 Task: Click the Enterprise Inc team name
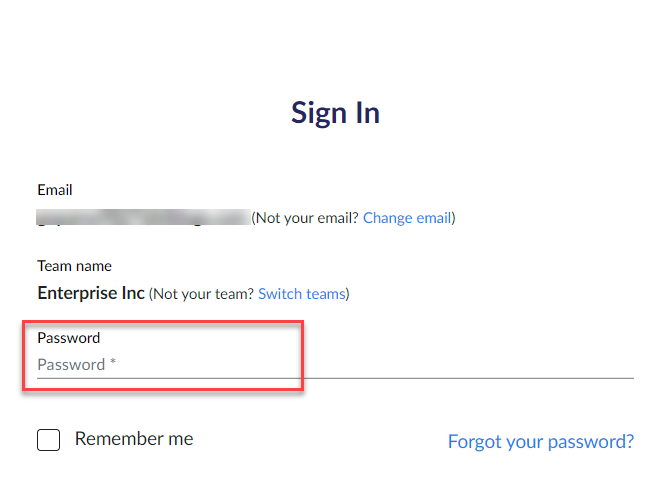(x=91, y=293)
